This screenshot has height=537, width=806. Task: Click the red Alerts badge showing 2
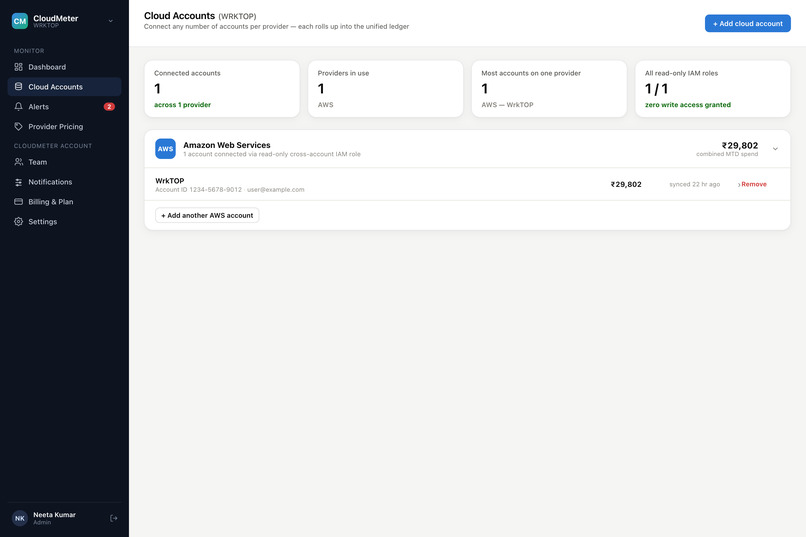[109, 106]
